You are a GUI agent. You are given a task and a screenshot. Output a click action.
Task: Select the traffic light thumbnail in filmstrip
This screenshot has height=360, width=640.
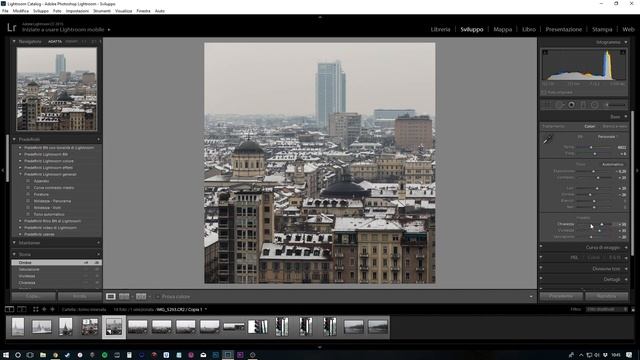tap(258, 327)
